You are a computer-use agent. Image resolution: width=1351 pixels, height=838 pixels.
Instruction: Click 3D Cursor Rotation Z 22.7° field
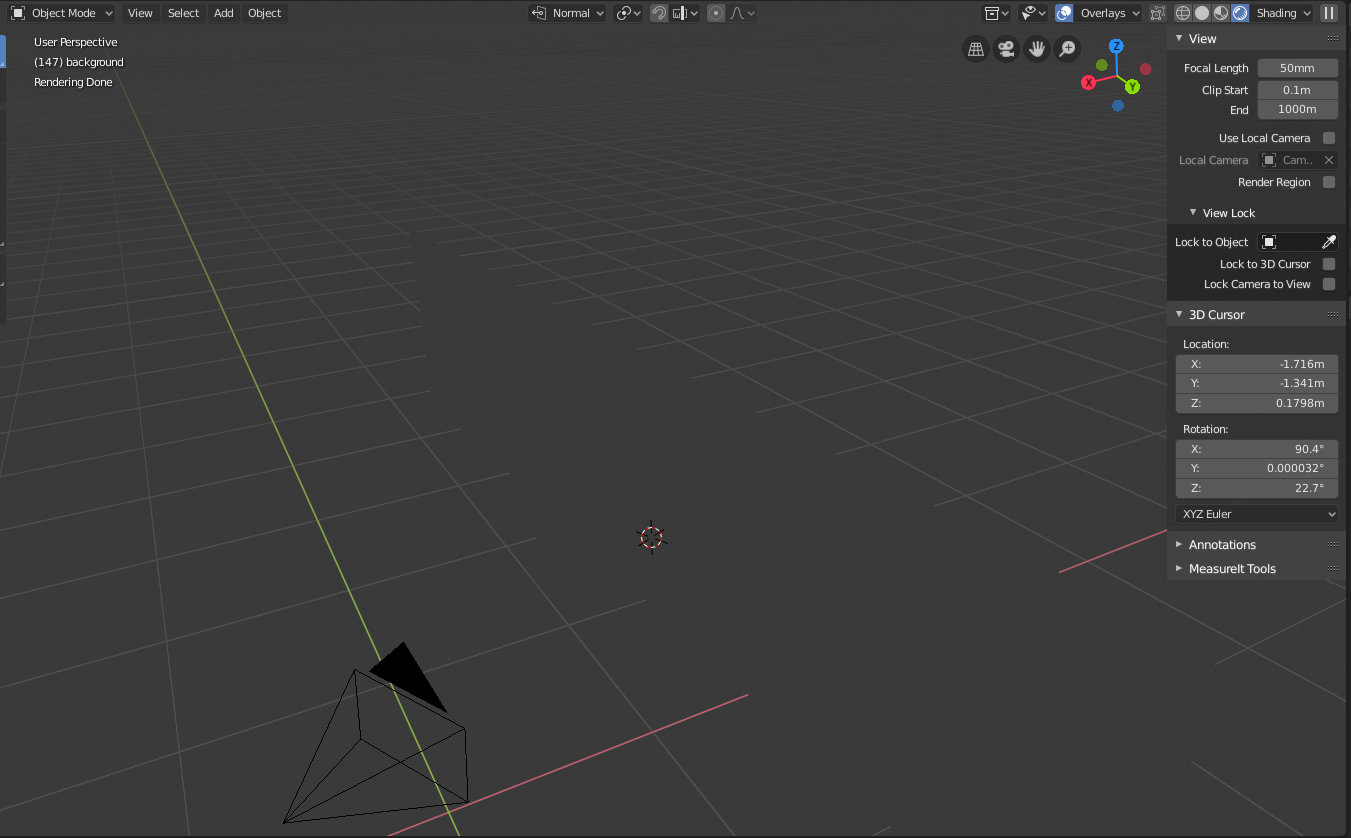point(1257,488)
